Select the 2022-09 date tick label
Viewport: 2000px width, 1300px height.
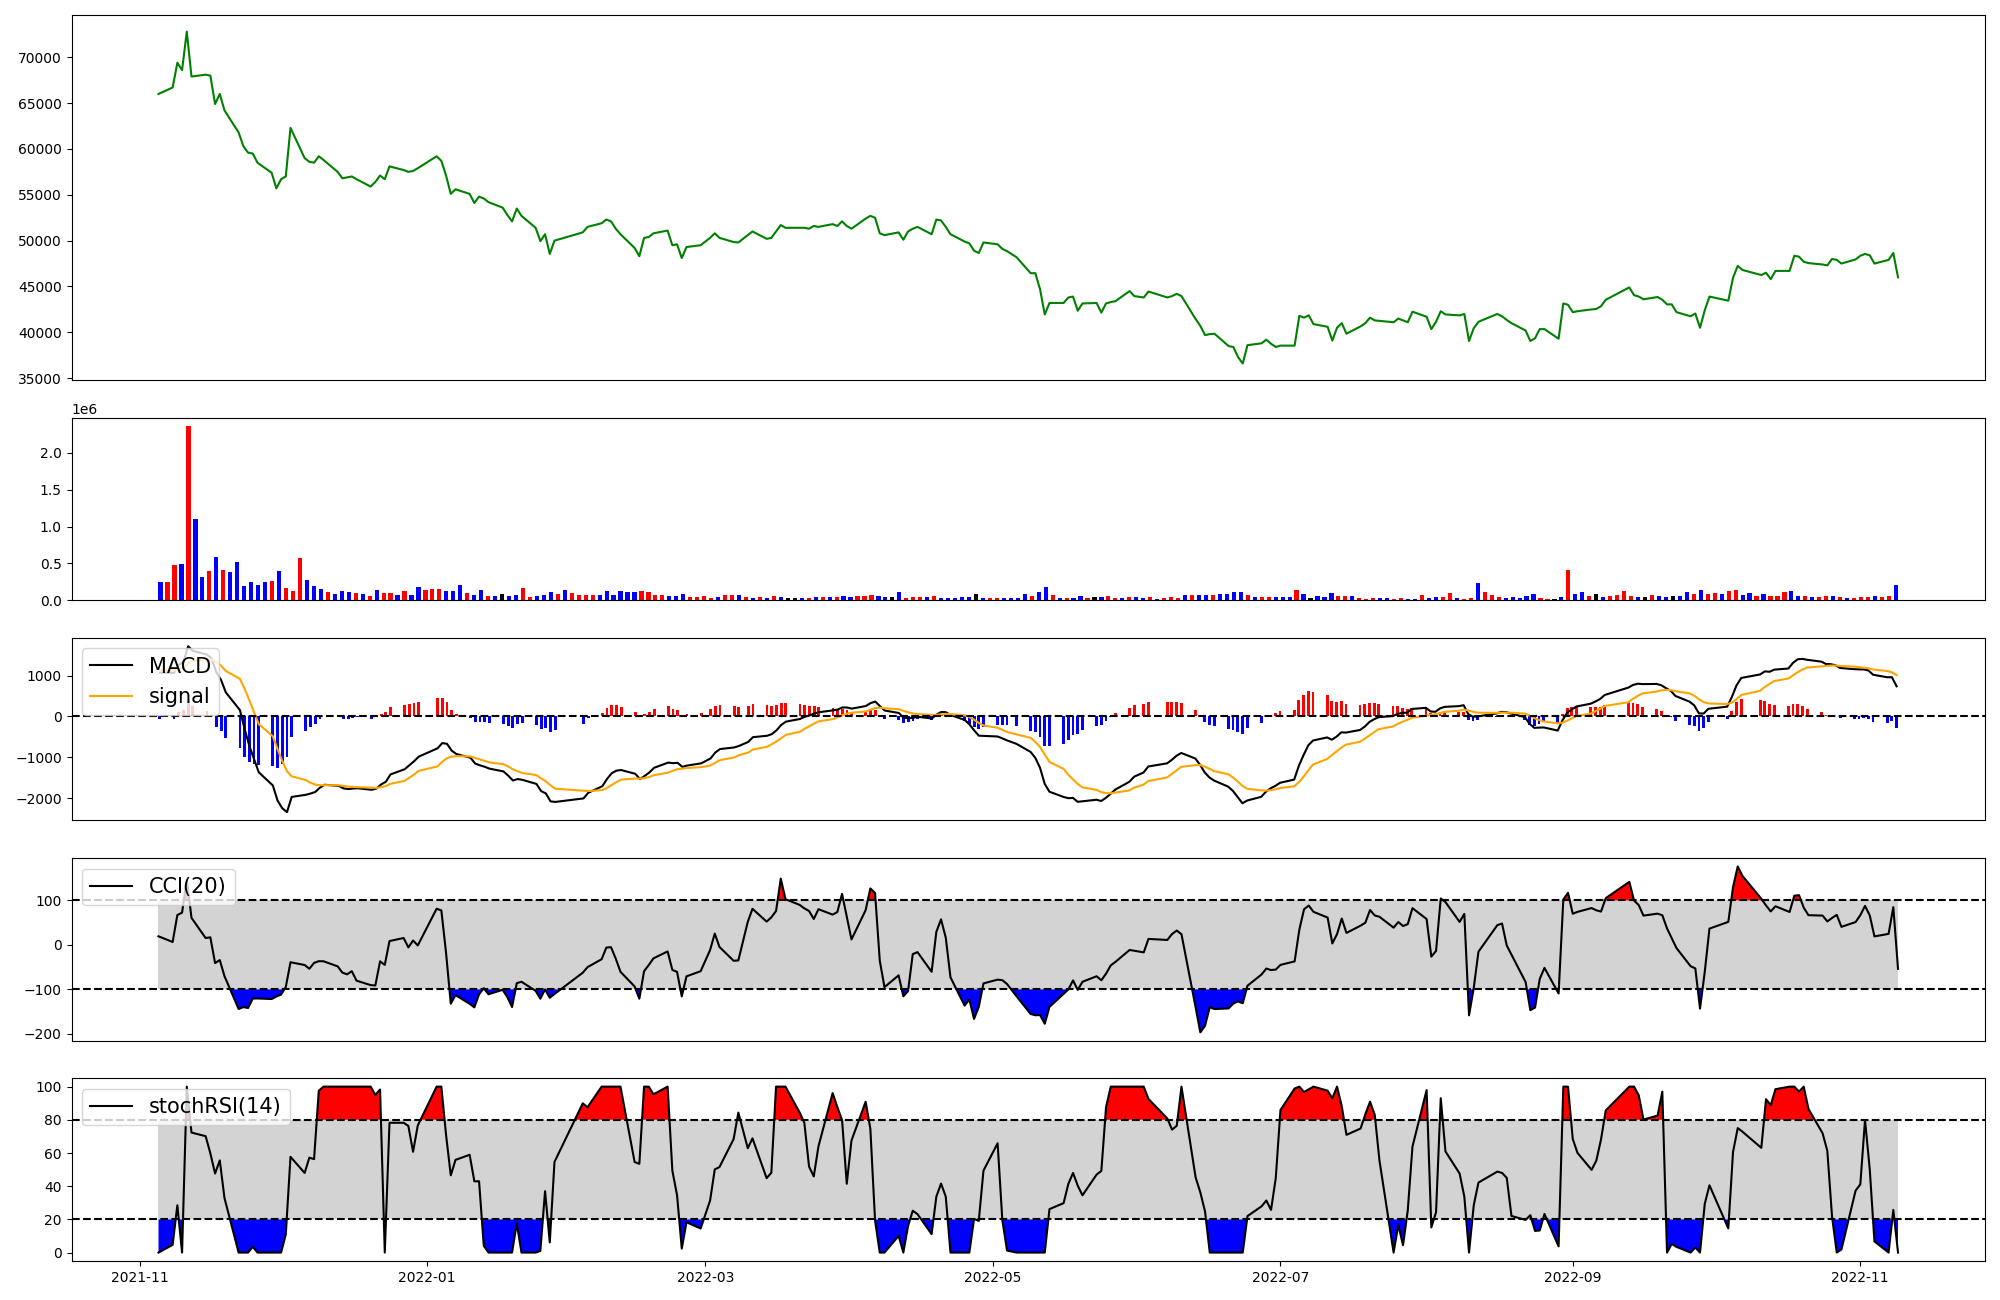(1573, 1277)
